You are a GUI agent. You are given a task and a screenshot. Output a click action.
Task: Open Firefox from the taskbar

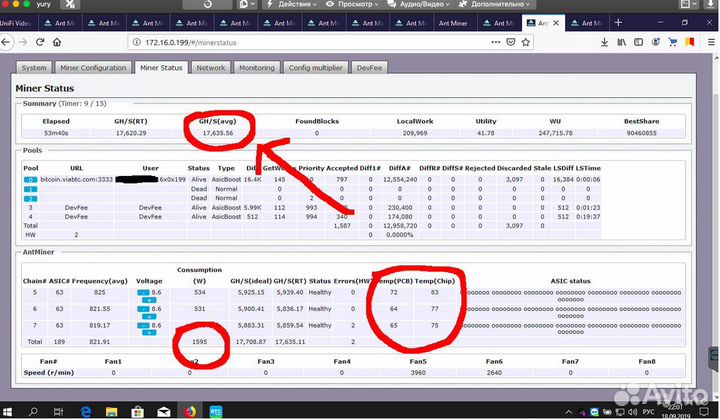pyautogui.click(x=190, y=410)
